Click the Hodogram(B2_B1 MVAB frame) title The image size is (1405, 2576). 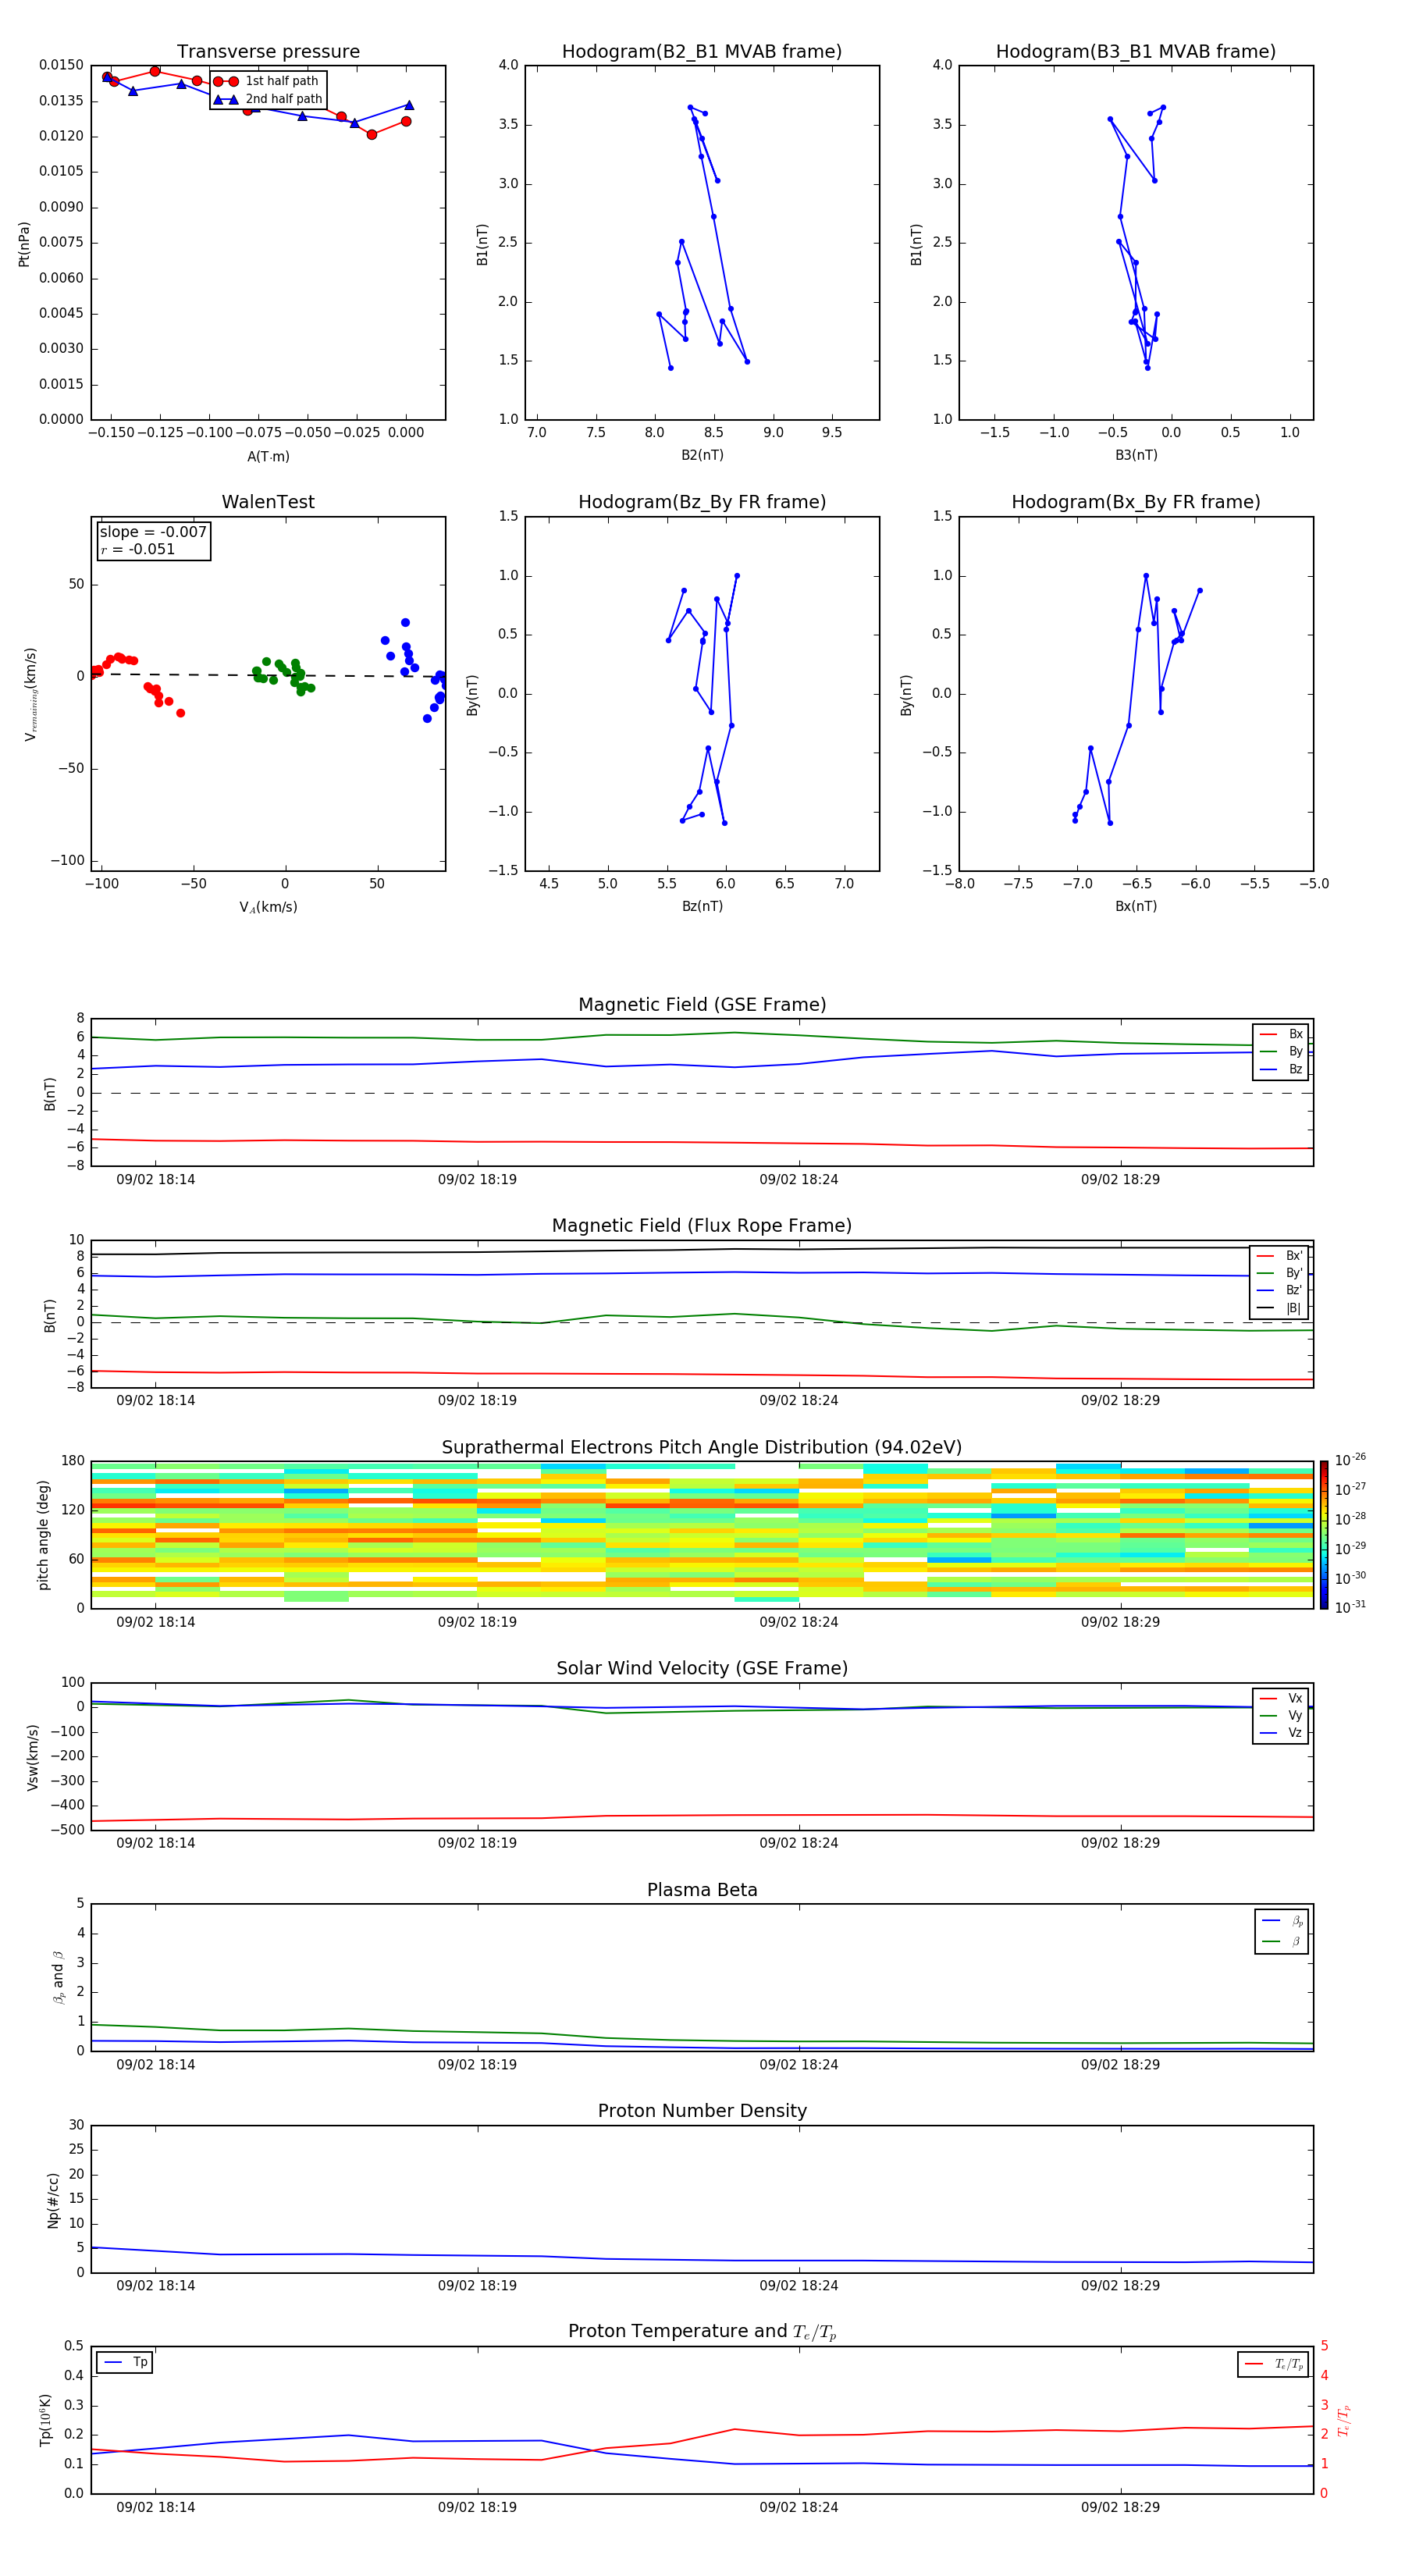pos(701,52)
